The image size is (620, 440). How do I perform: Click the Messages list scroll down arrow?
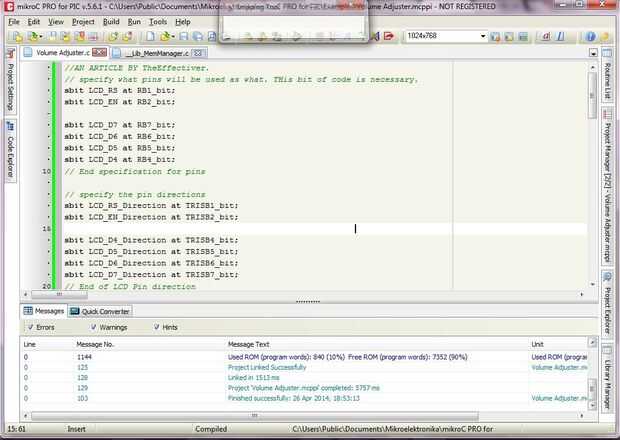[x=592, y=405]
